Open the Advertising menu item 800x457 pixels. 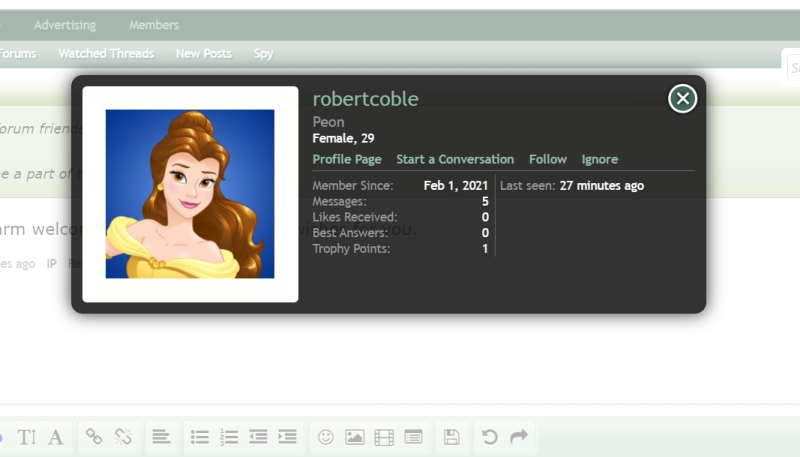65,25
